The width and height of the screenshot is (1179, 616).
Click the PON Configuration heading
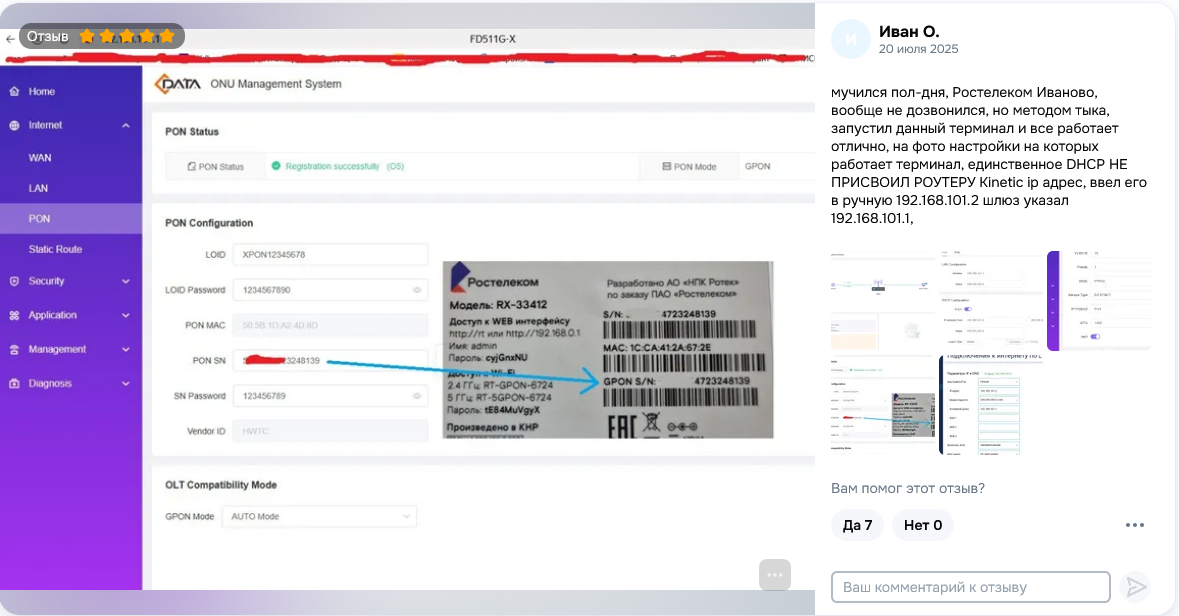209,223
